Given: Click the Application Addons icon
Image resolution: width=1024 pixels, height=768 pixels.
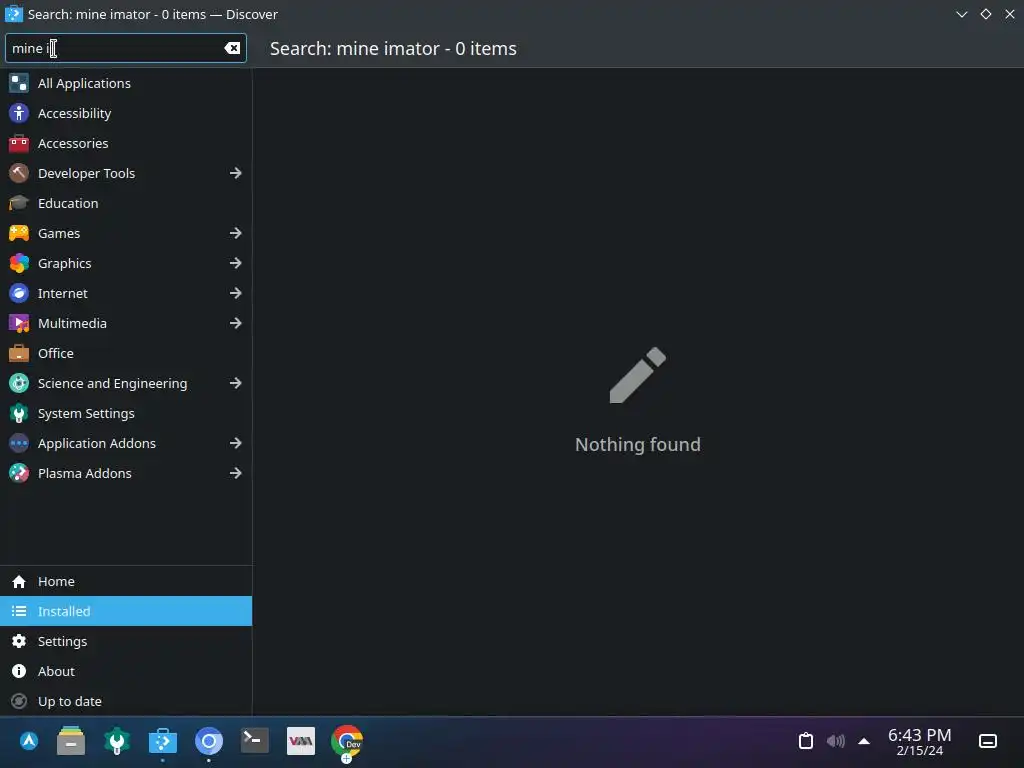Looking at the screenshot, I should coord(19,443).
